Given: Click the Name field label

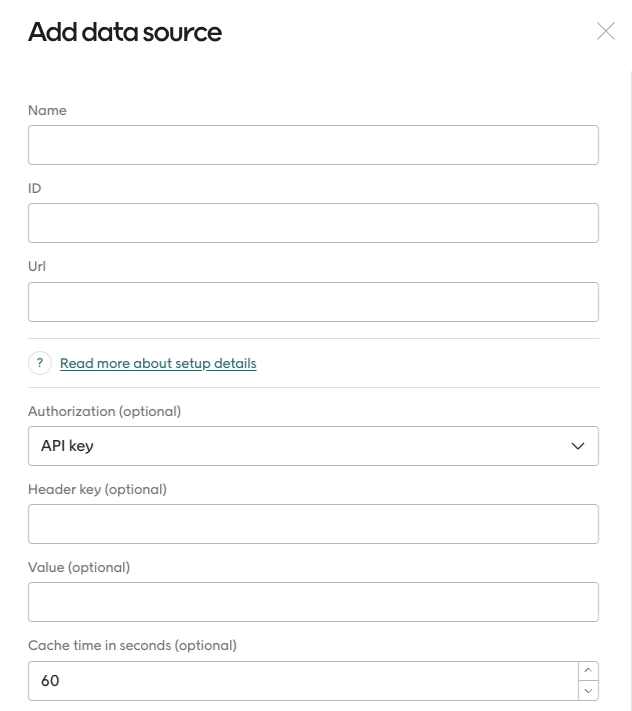Looking at the screenshot, I should (47, 110).
